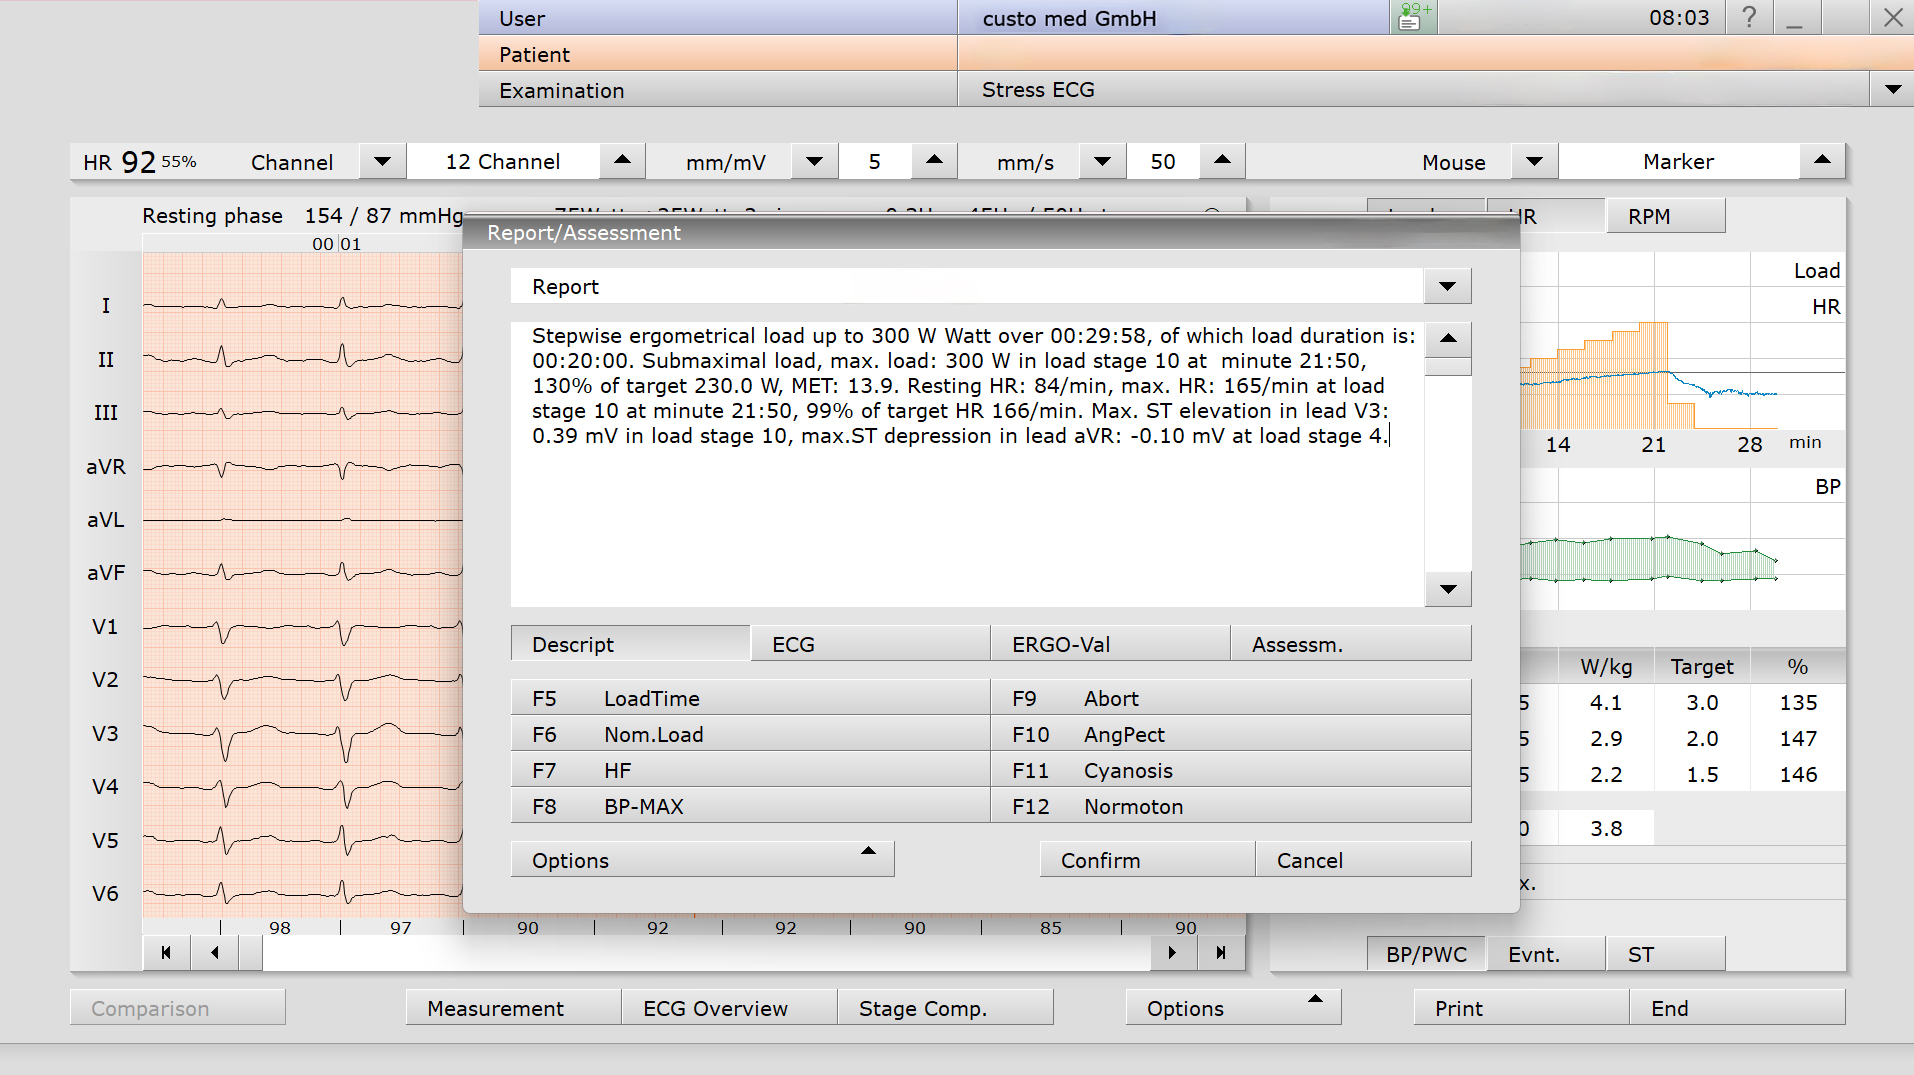Select the ST tab
Screen dimensions: 1914x1075
pos(1666,953)
